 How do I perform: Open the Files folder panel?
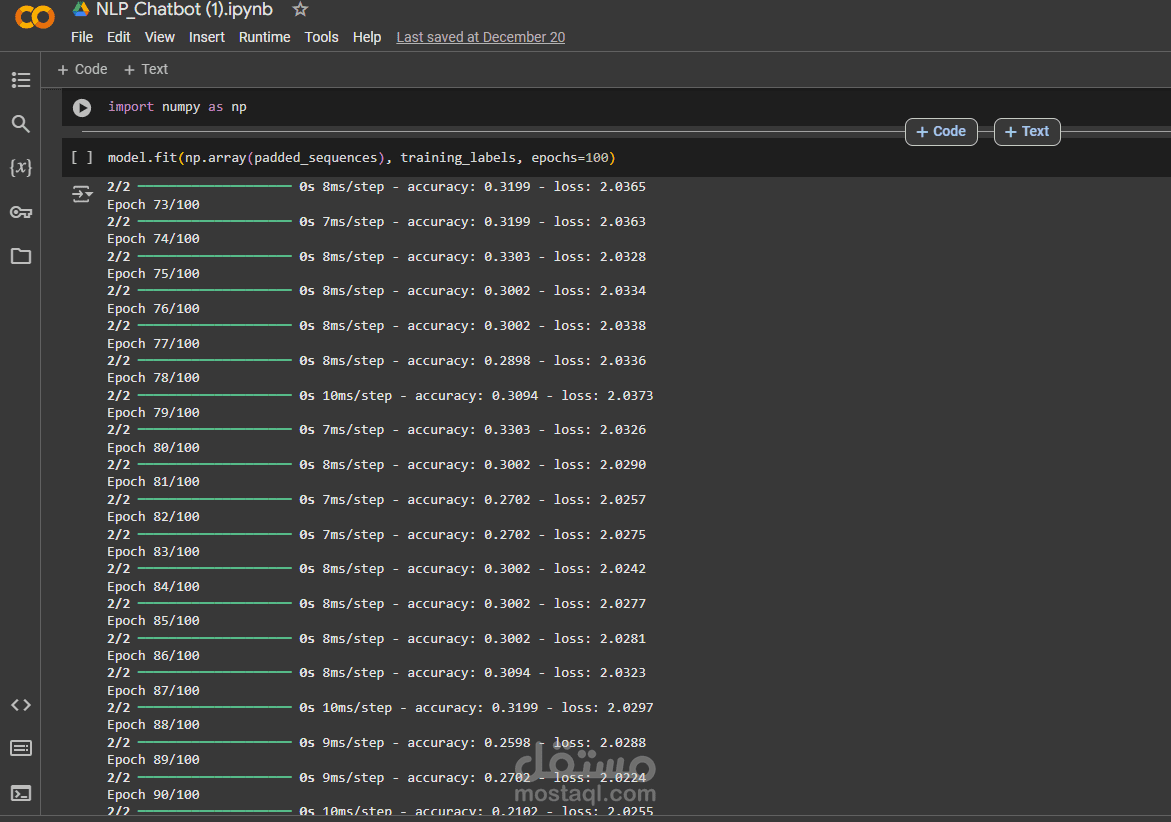coord(21,256)
